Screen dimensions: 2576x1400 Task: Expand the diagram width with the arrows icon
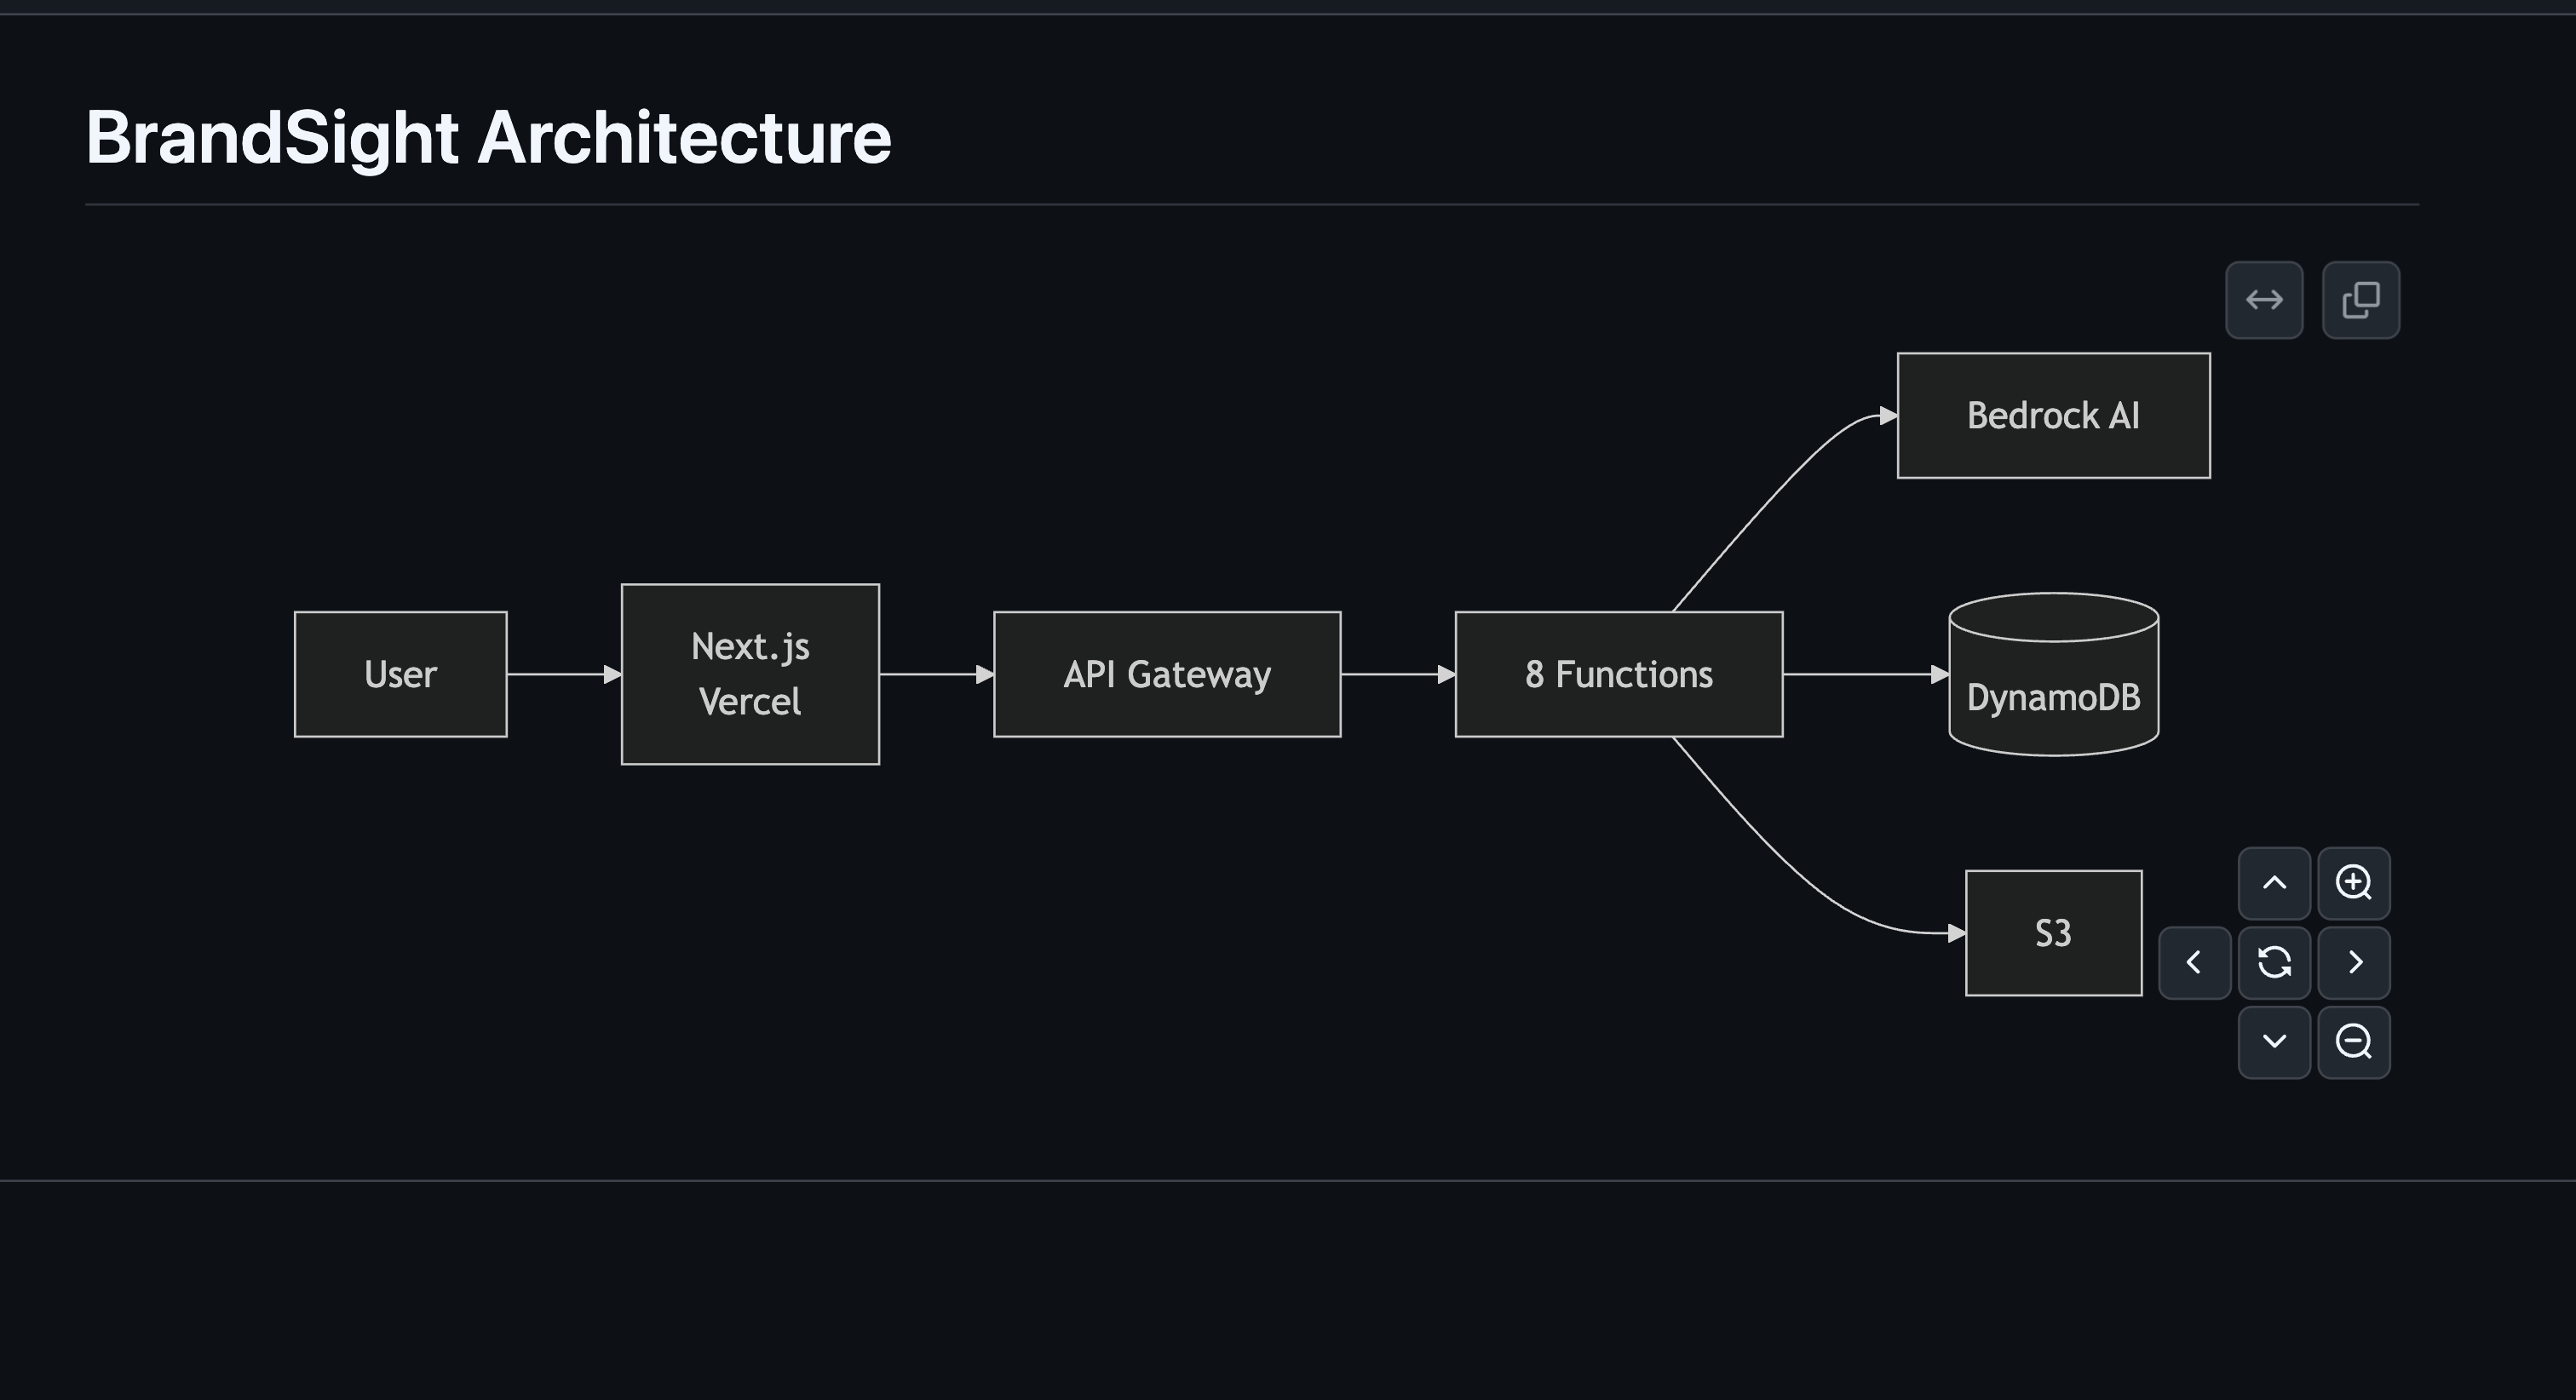(x=2264, y=300)
